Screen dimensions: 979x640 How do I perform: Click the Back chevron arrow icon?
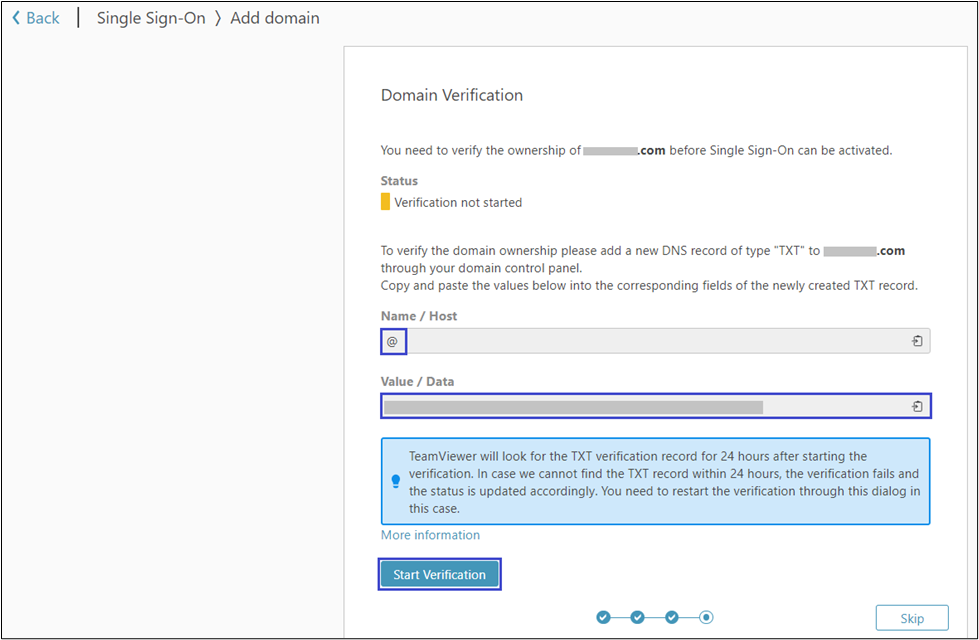point(16,18)
